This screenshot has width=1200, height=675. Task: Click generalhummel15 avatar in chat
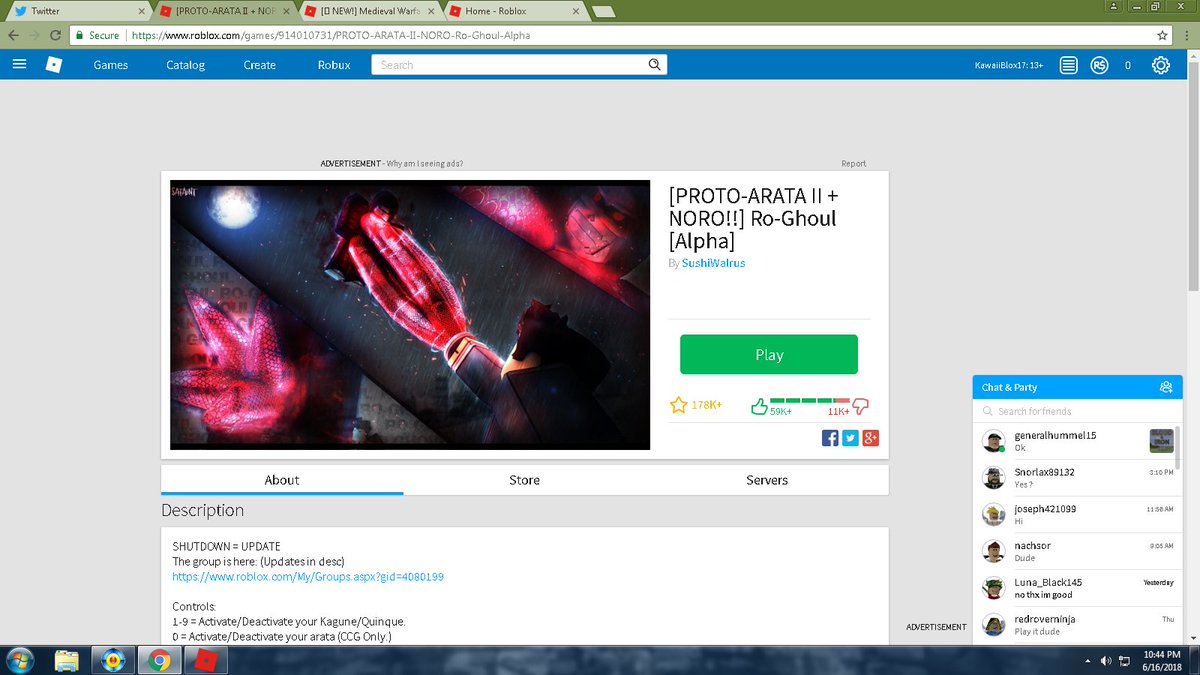point(993,442)
